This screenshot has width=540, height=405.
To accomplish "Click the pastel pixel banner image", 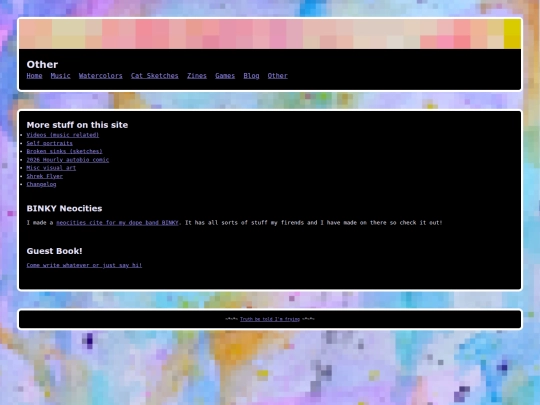I will pyautogui.click(x=270, y=34).
